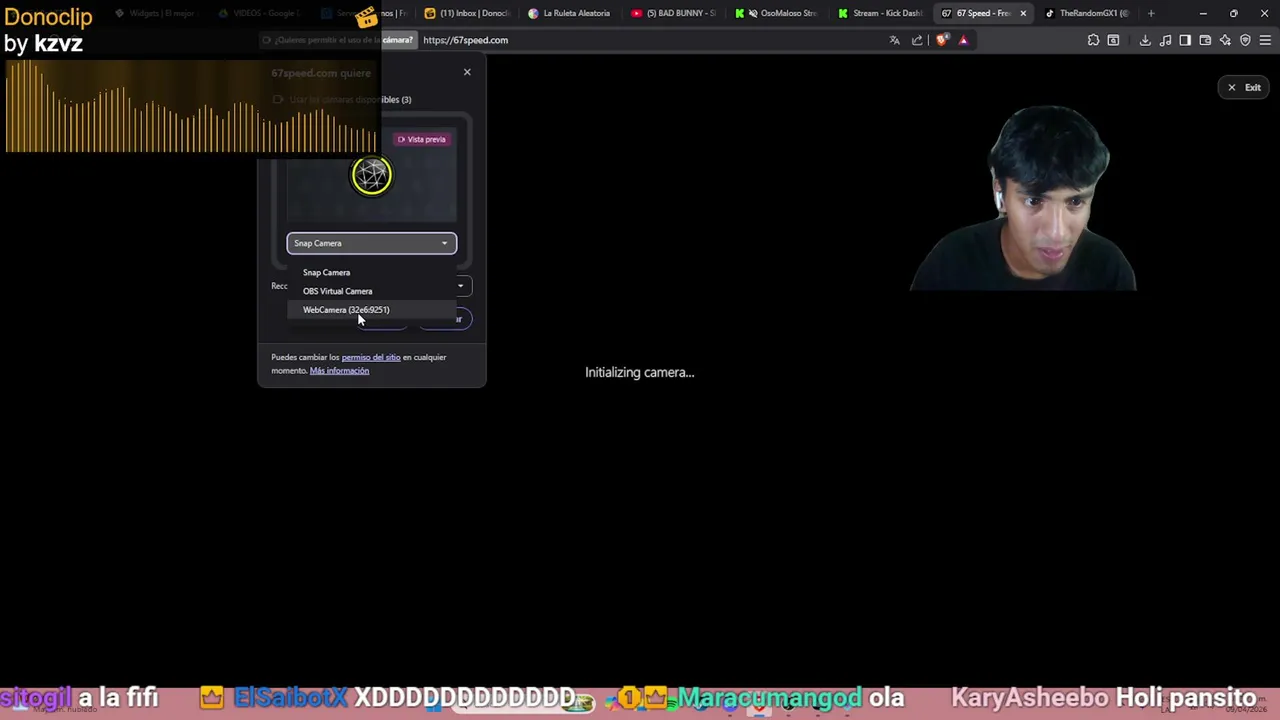
Task: Open the Snap Camera selection dropdown
Action: [372, 243]
